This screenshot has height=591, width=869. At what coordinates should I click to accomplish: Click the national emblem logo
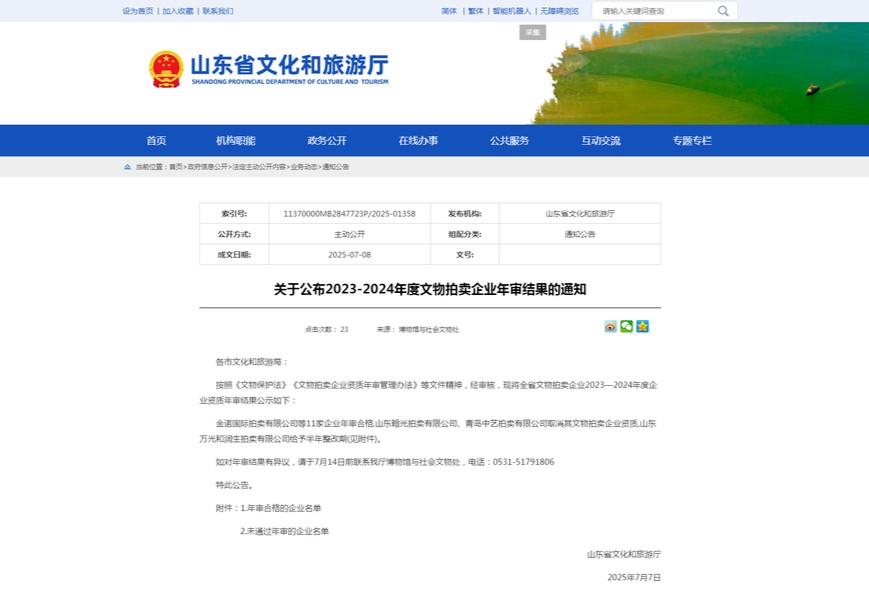point(166,69)
